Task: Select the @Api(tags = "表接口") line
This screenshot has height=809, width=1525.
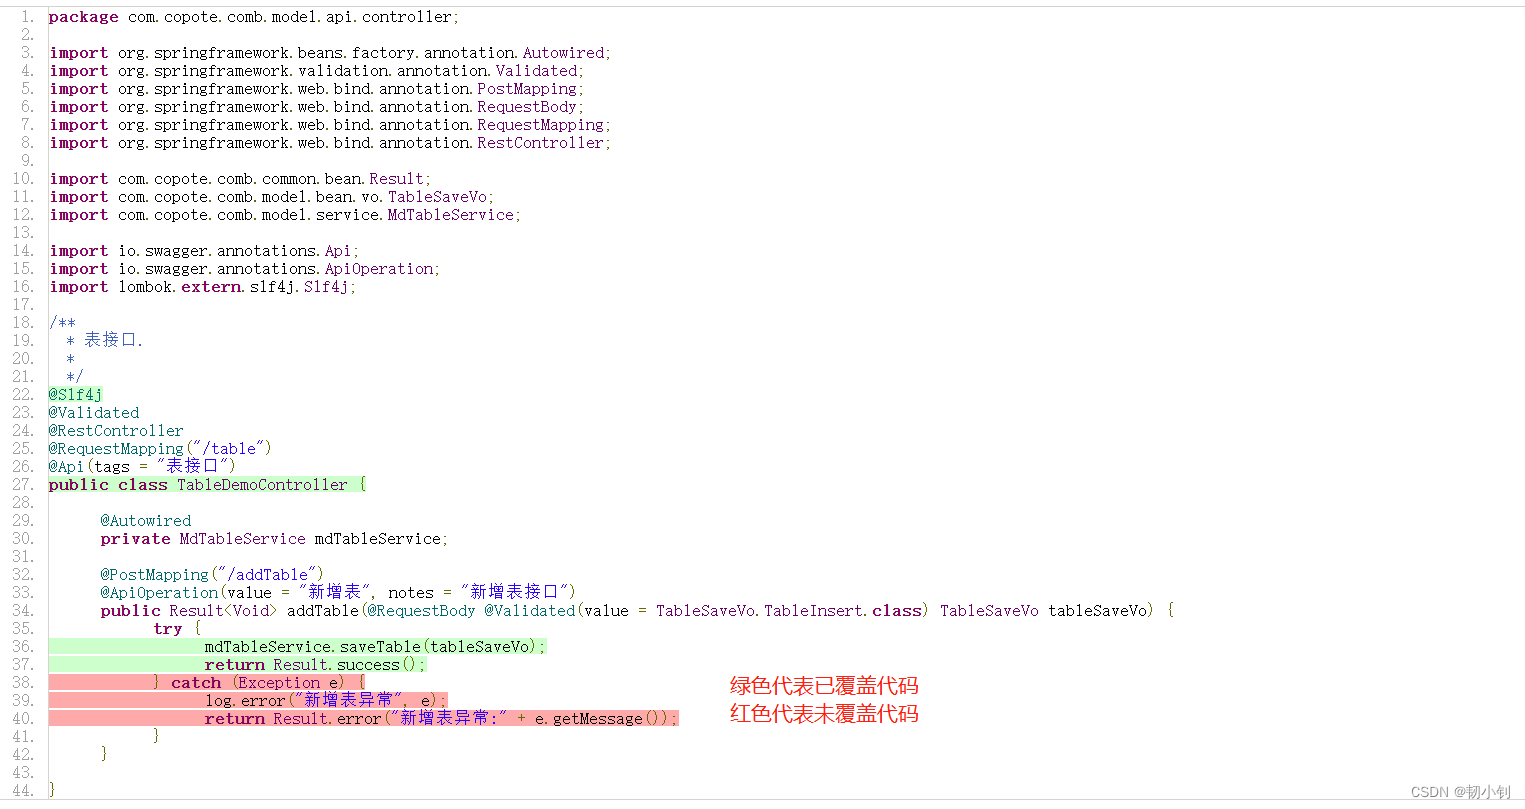Action: (142, 467)
